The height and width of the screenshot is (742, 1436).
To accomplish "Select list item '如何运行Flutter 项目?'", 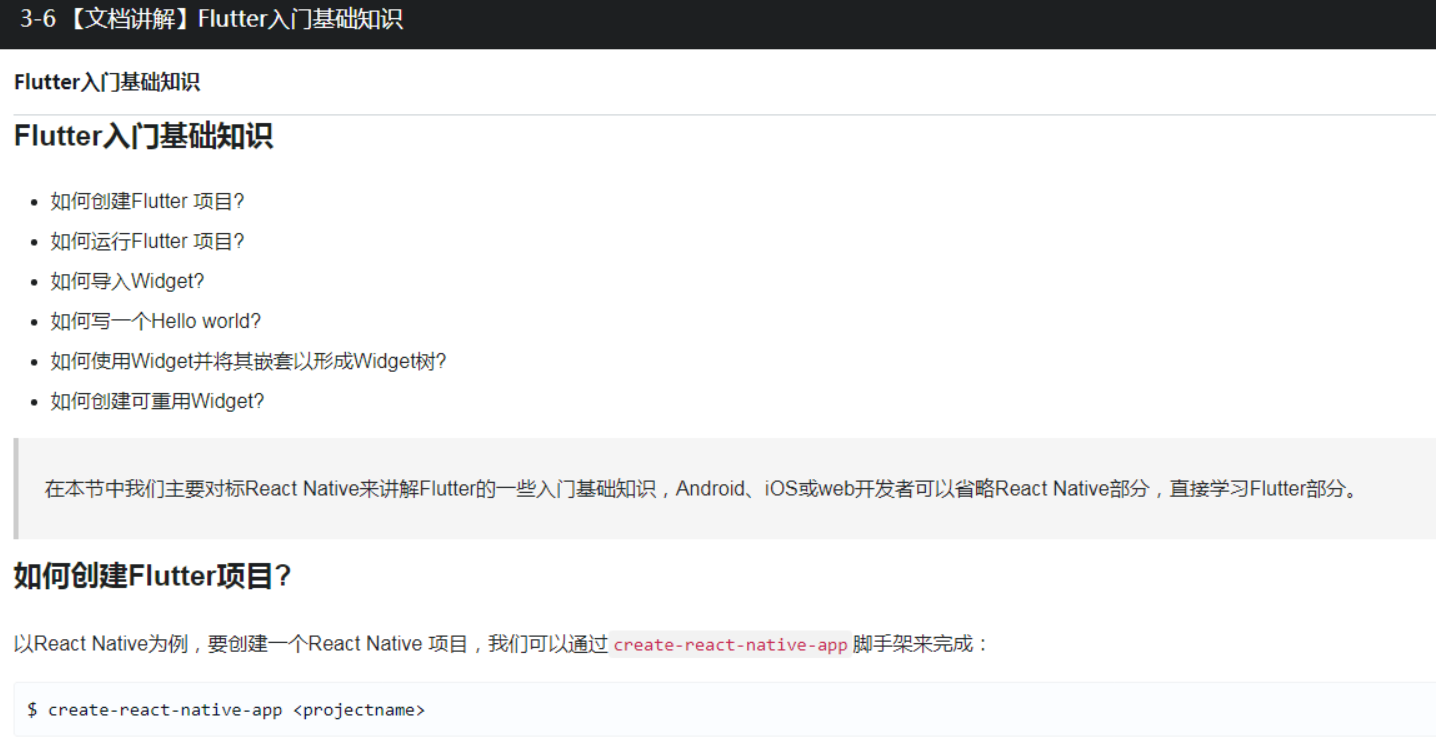I will pos(148,241).
